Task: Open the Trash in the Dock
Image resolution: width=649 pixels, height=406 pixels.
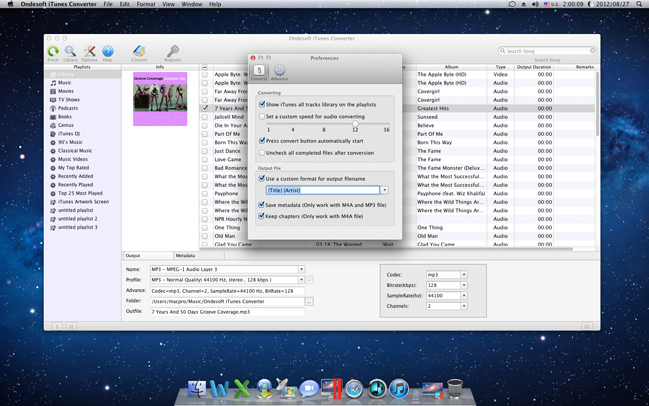Action: pos(455,389)
